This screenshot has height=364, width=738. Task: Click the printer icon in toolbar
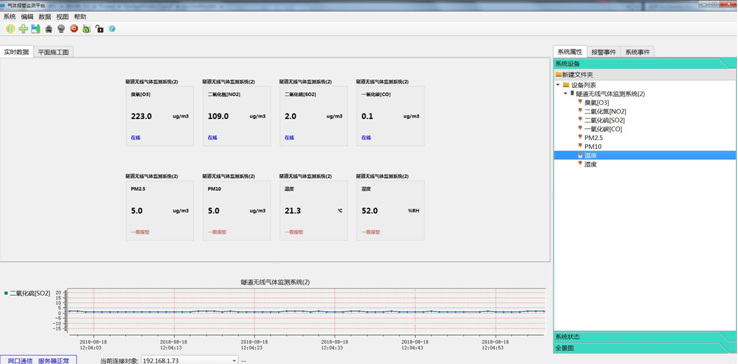[48, 29]
